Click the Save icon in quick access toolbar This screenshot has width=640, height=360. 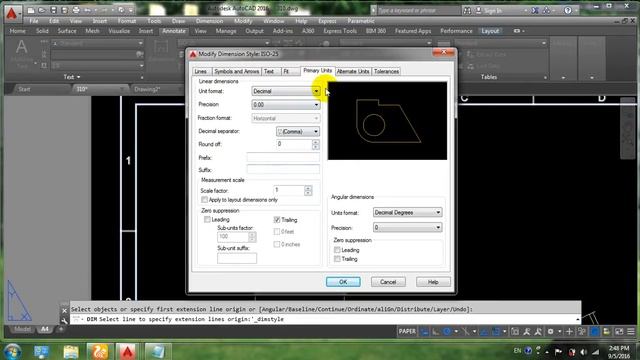tap(53, 10)
